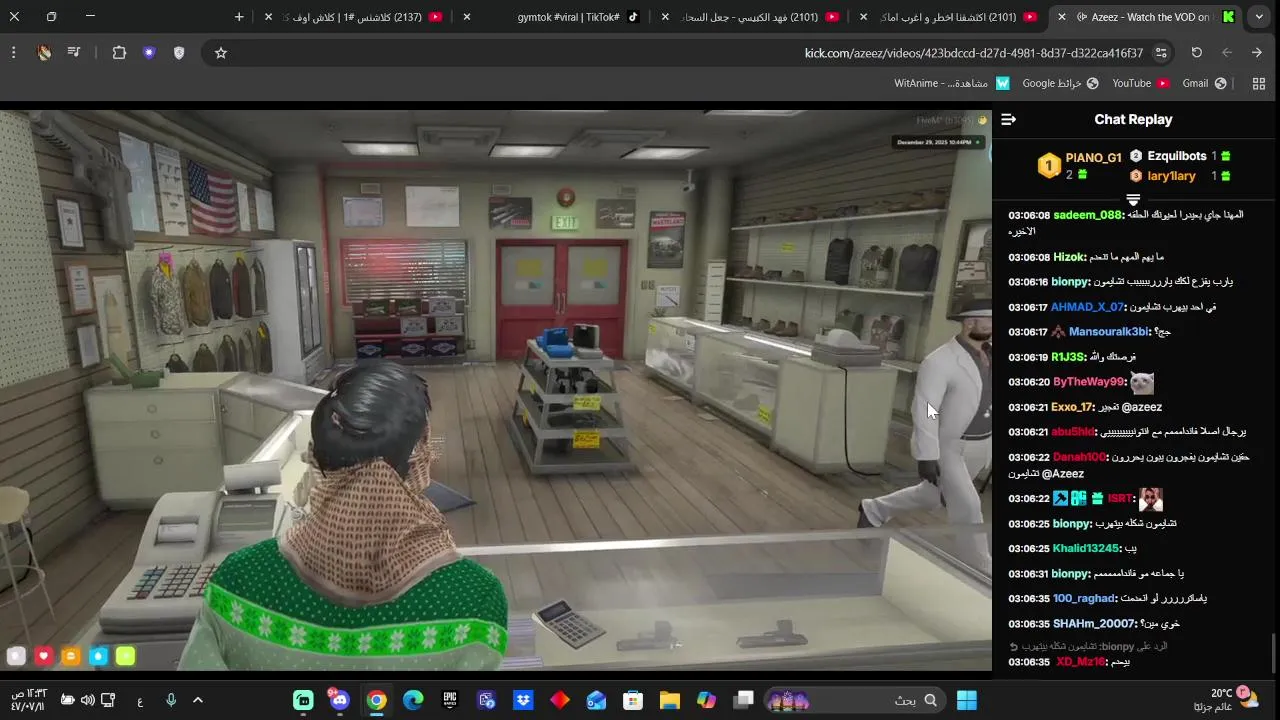Open the media control playlist icon

coord(74,53)
